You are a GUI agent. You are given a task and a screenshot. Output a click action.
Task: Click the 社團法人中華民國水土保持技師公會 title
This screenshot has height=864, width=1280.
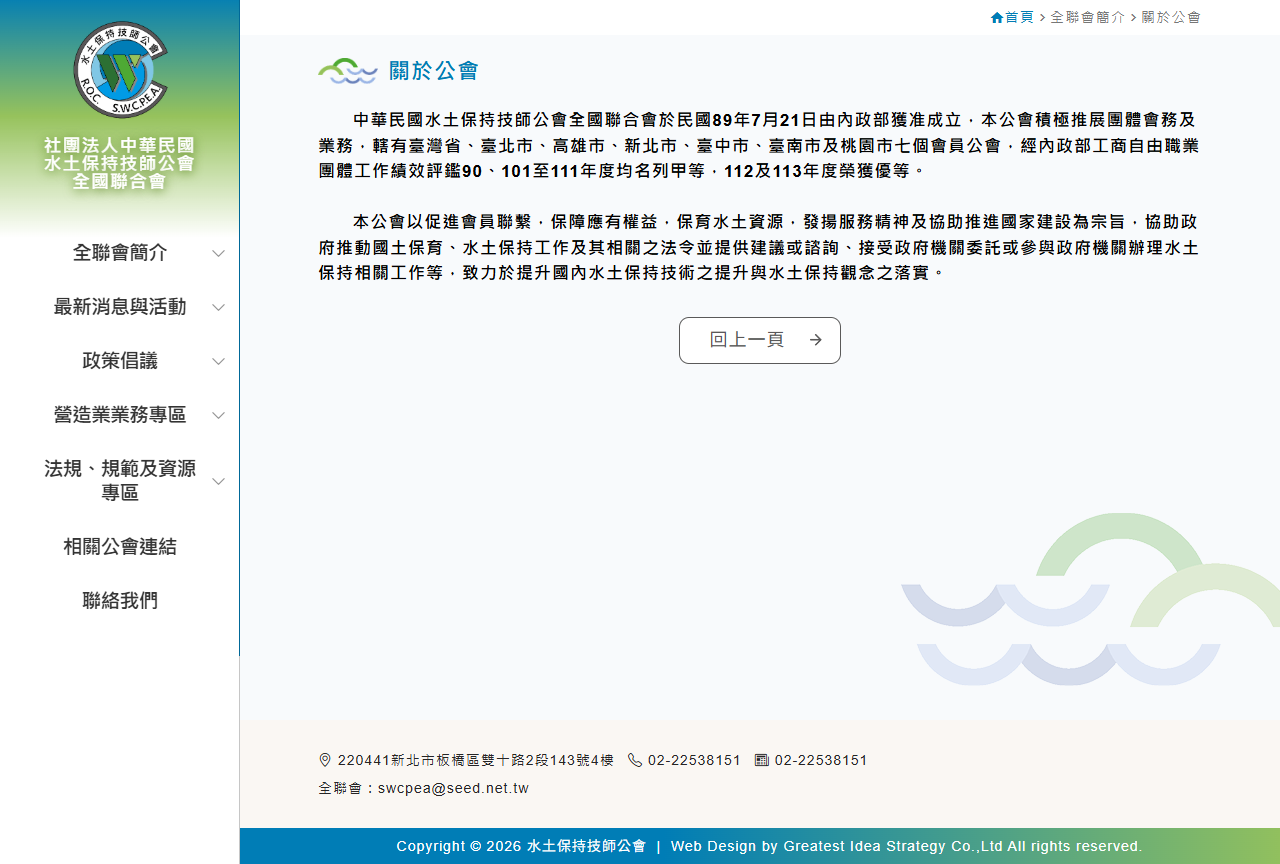pyautogui.click(x=120, y=163)
